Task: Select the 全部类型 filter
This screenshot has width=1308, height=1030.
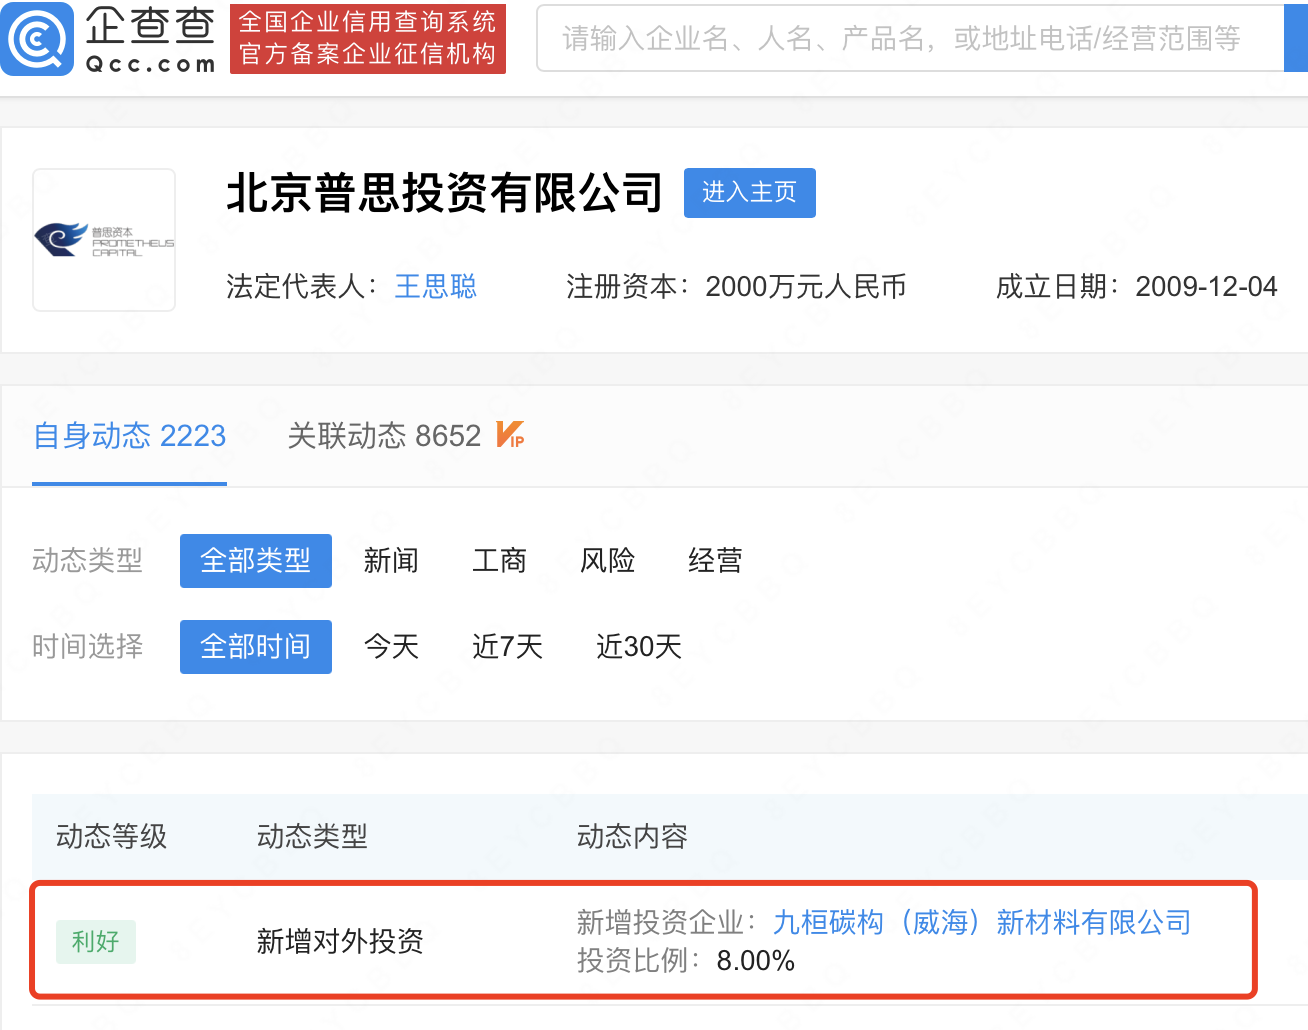Action: click(256, 561)
